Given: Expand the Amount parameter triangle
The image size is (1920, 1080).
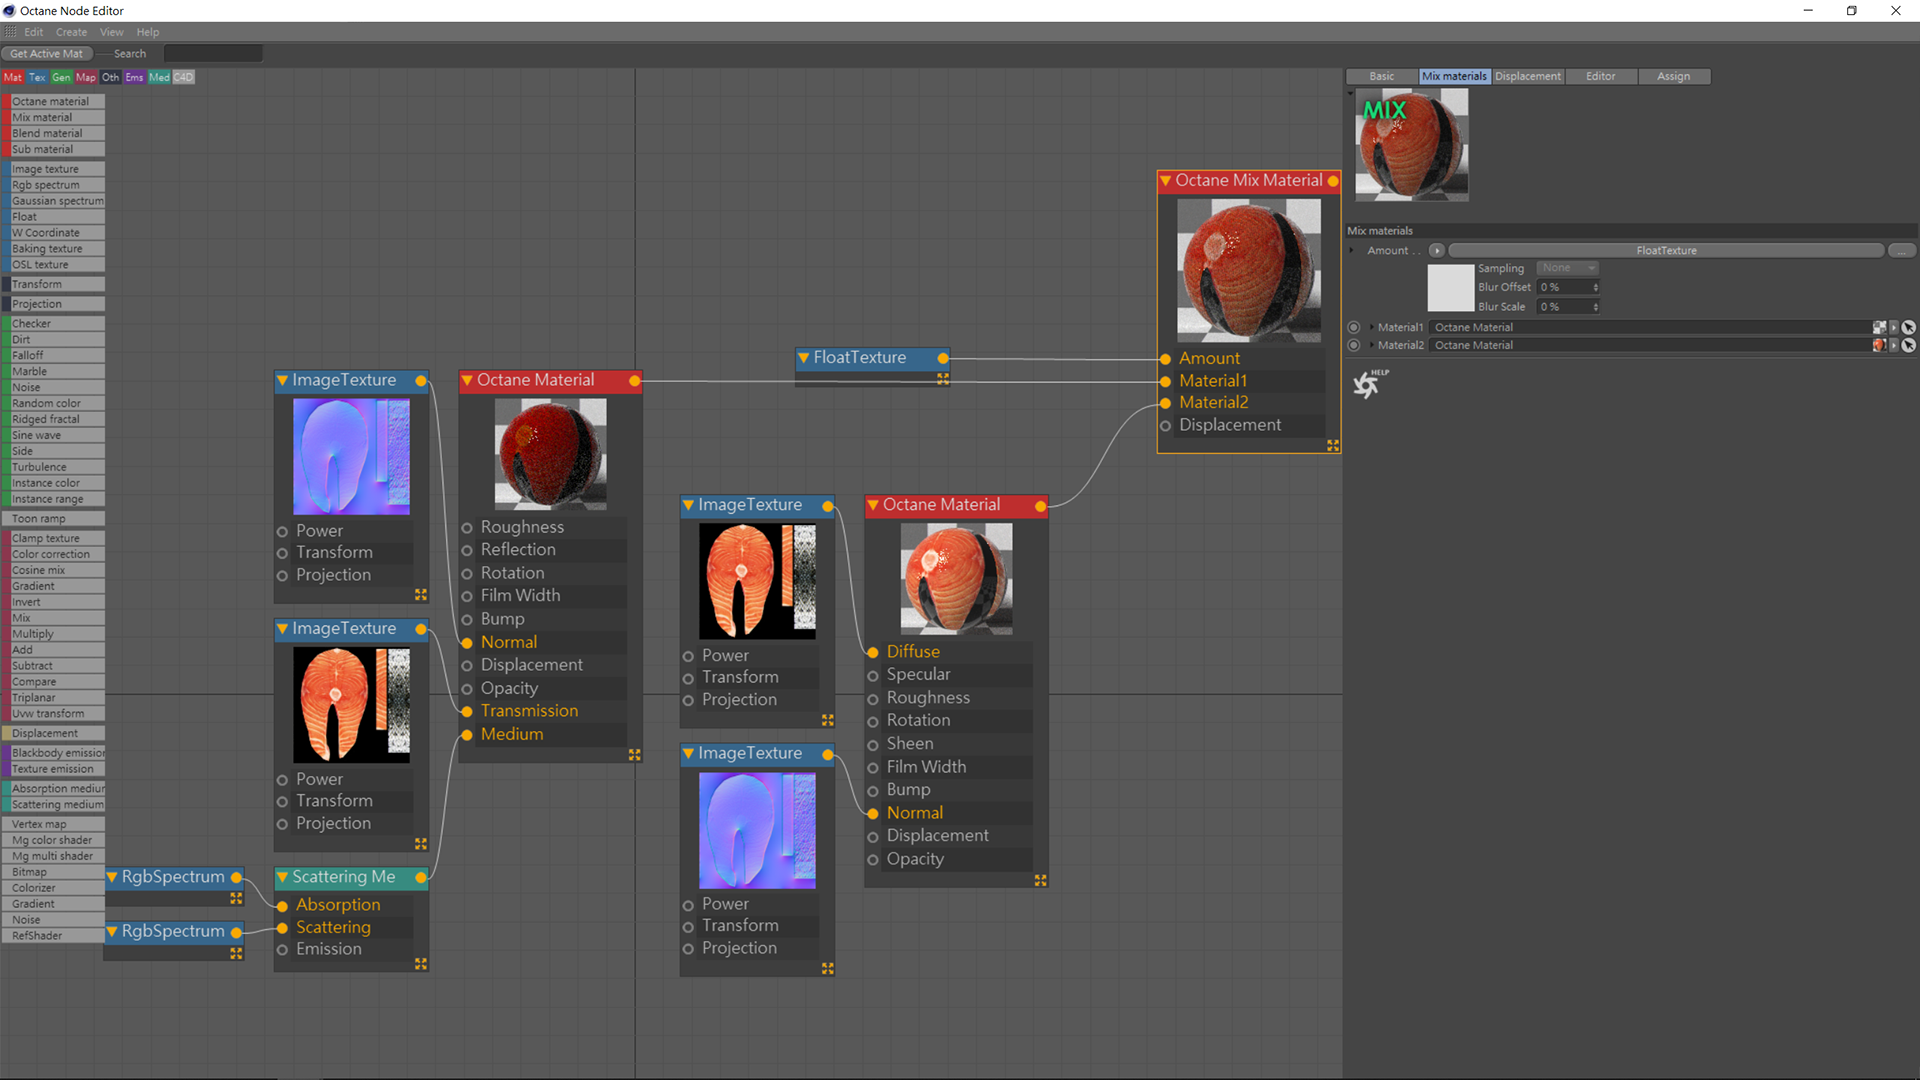Looking at the screenshot, I should (1352, 250).
